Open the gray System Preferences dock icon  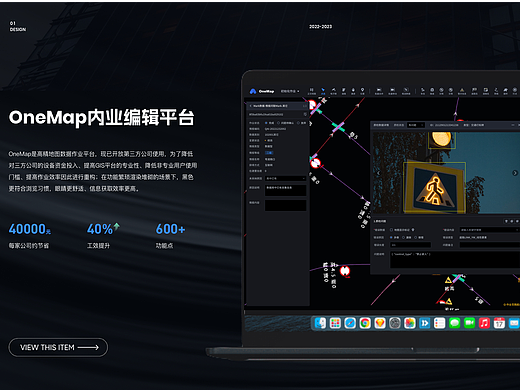click(x=395, y=323)
